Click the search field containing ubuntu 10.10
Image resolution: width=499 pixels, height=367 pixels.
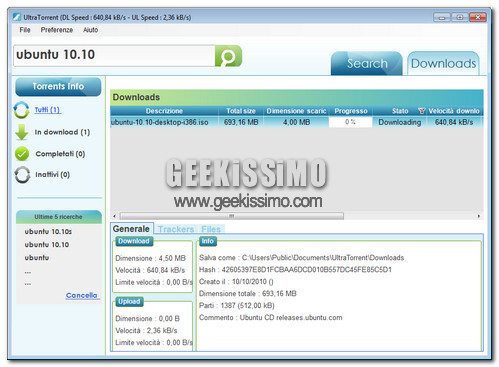(x=114, y=56)
